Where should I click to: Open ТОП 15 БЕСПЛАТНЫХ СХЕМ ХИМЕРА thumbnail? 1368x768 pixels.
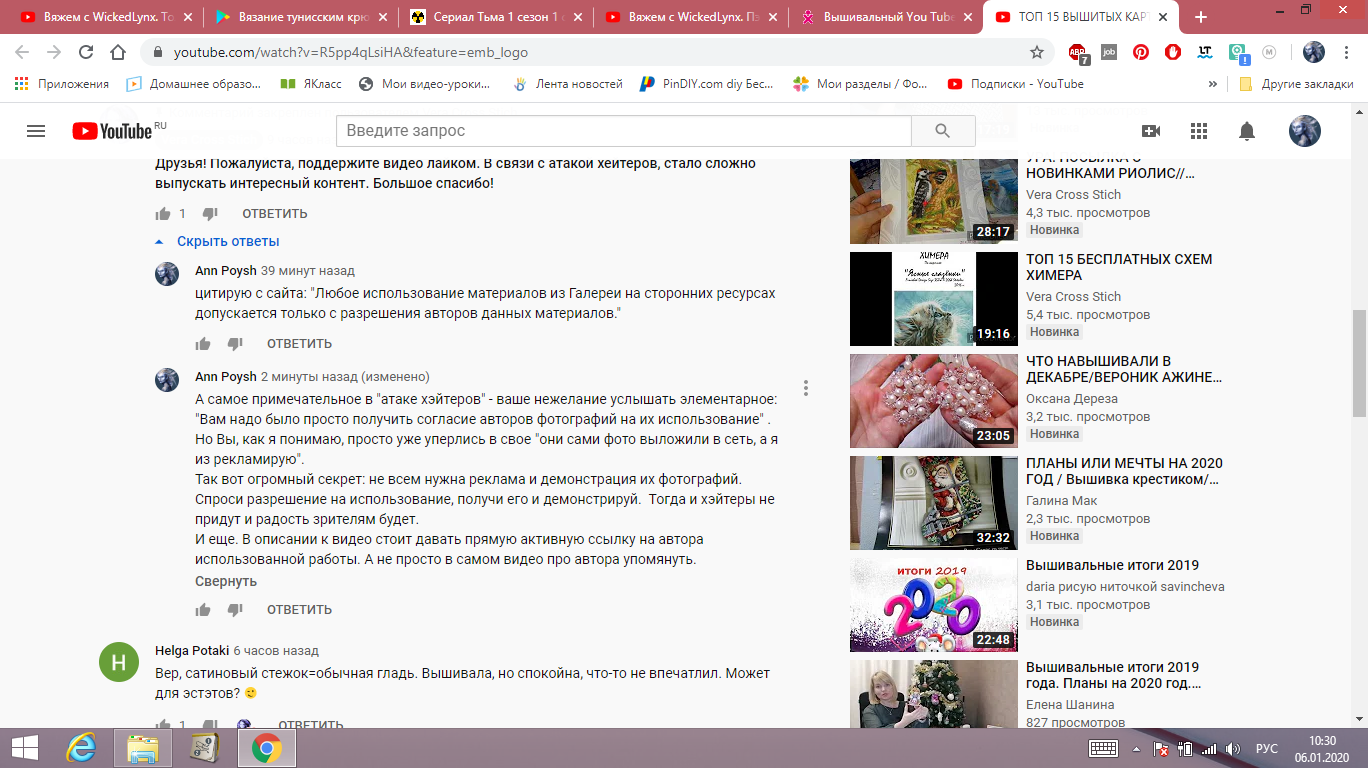pyautogui.click(x=919, y=299)
